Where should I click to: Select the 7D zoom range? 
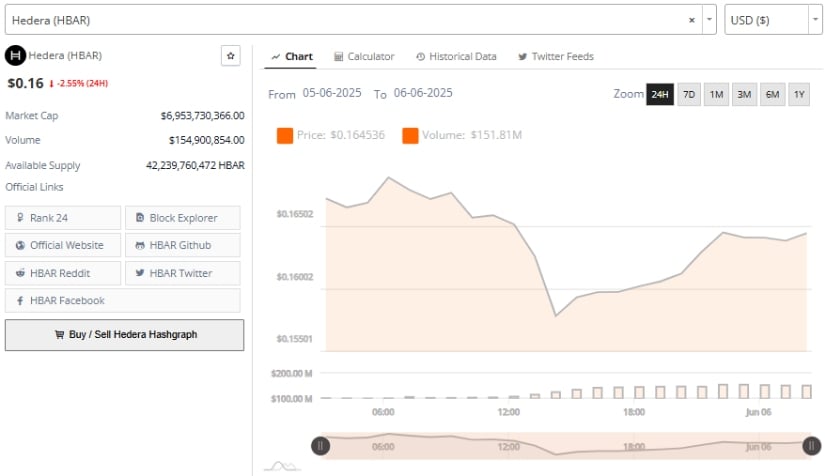coord(688,95)
